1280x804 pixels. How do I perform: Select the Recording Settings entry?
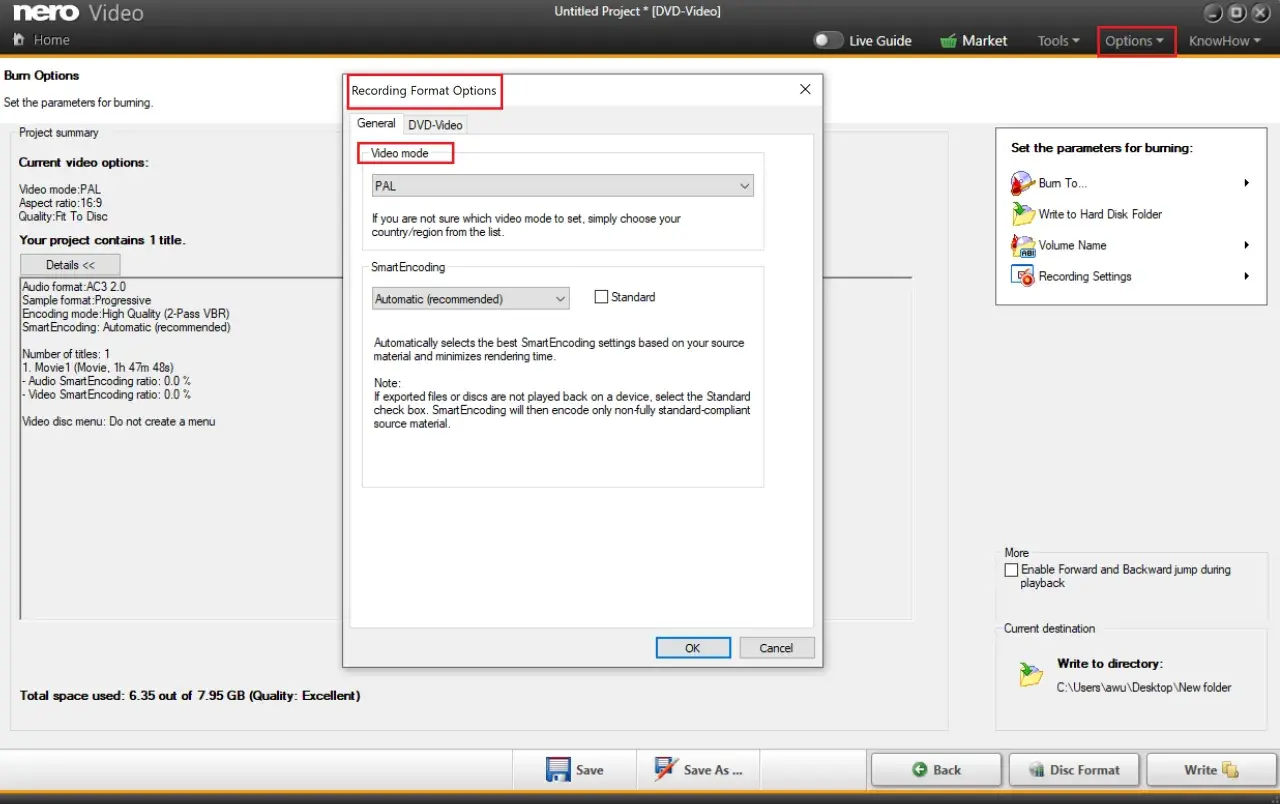(1085, 276)
